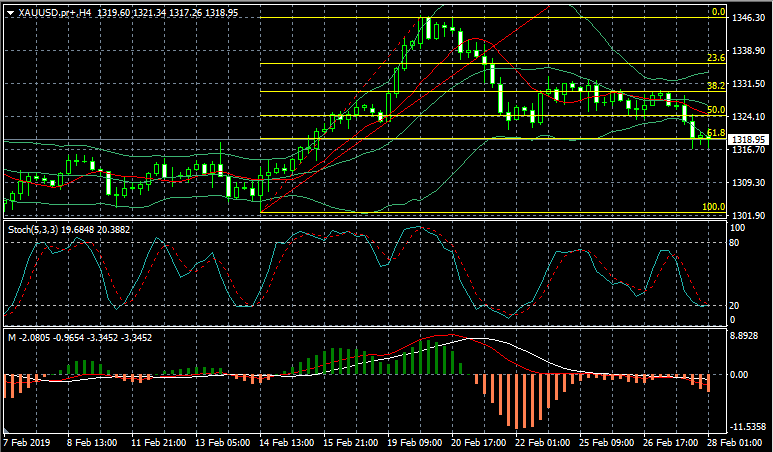Click the 11 Feb 21:00 time label

pos(159,443)
